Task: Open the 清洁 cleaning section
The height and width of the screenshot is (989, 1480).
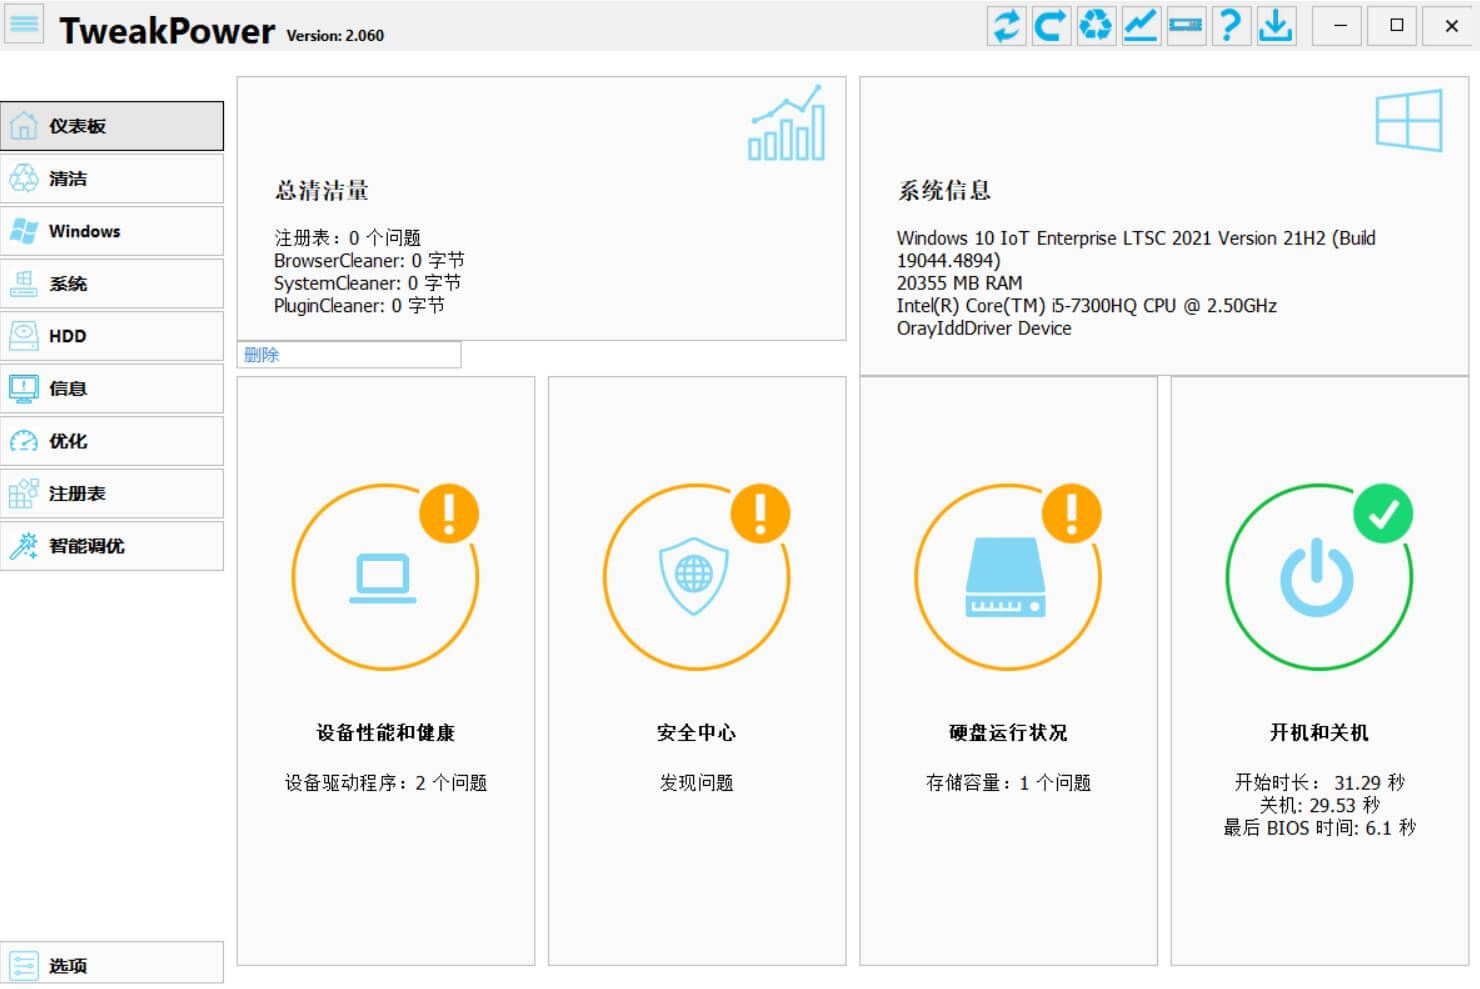Action: click(112, 179)
